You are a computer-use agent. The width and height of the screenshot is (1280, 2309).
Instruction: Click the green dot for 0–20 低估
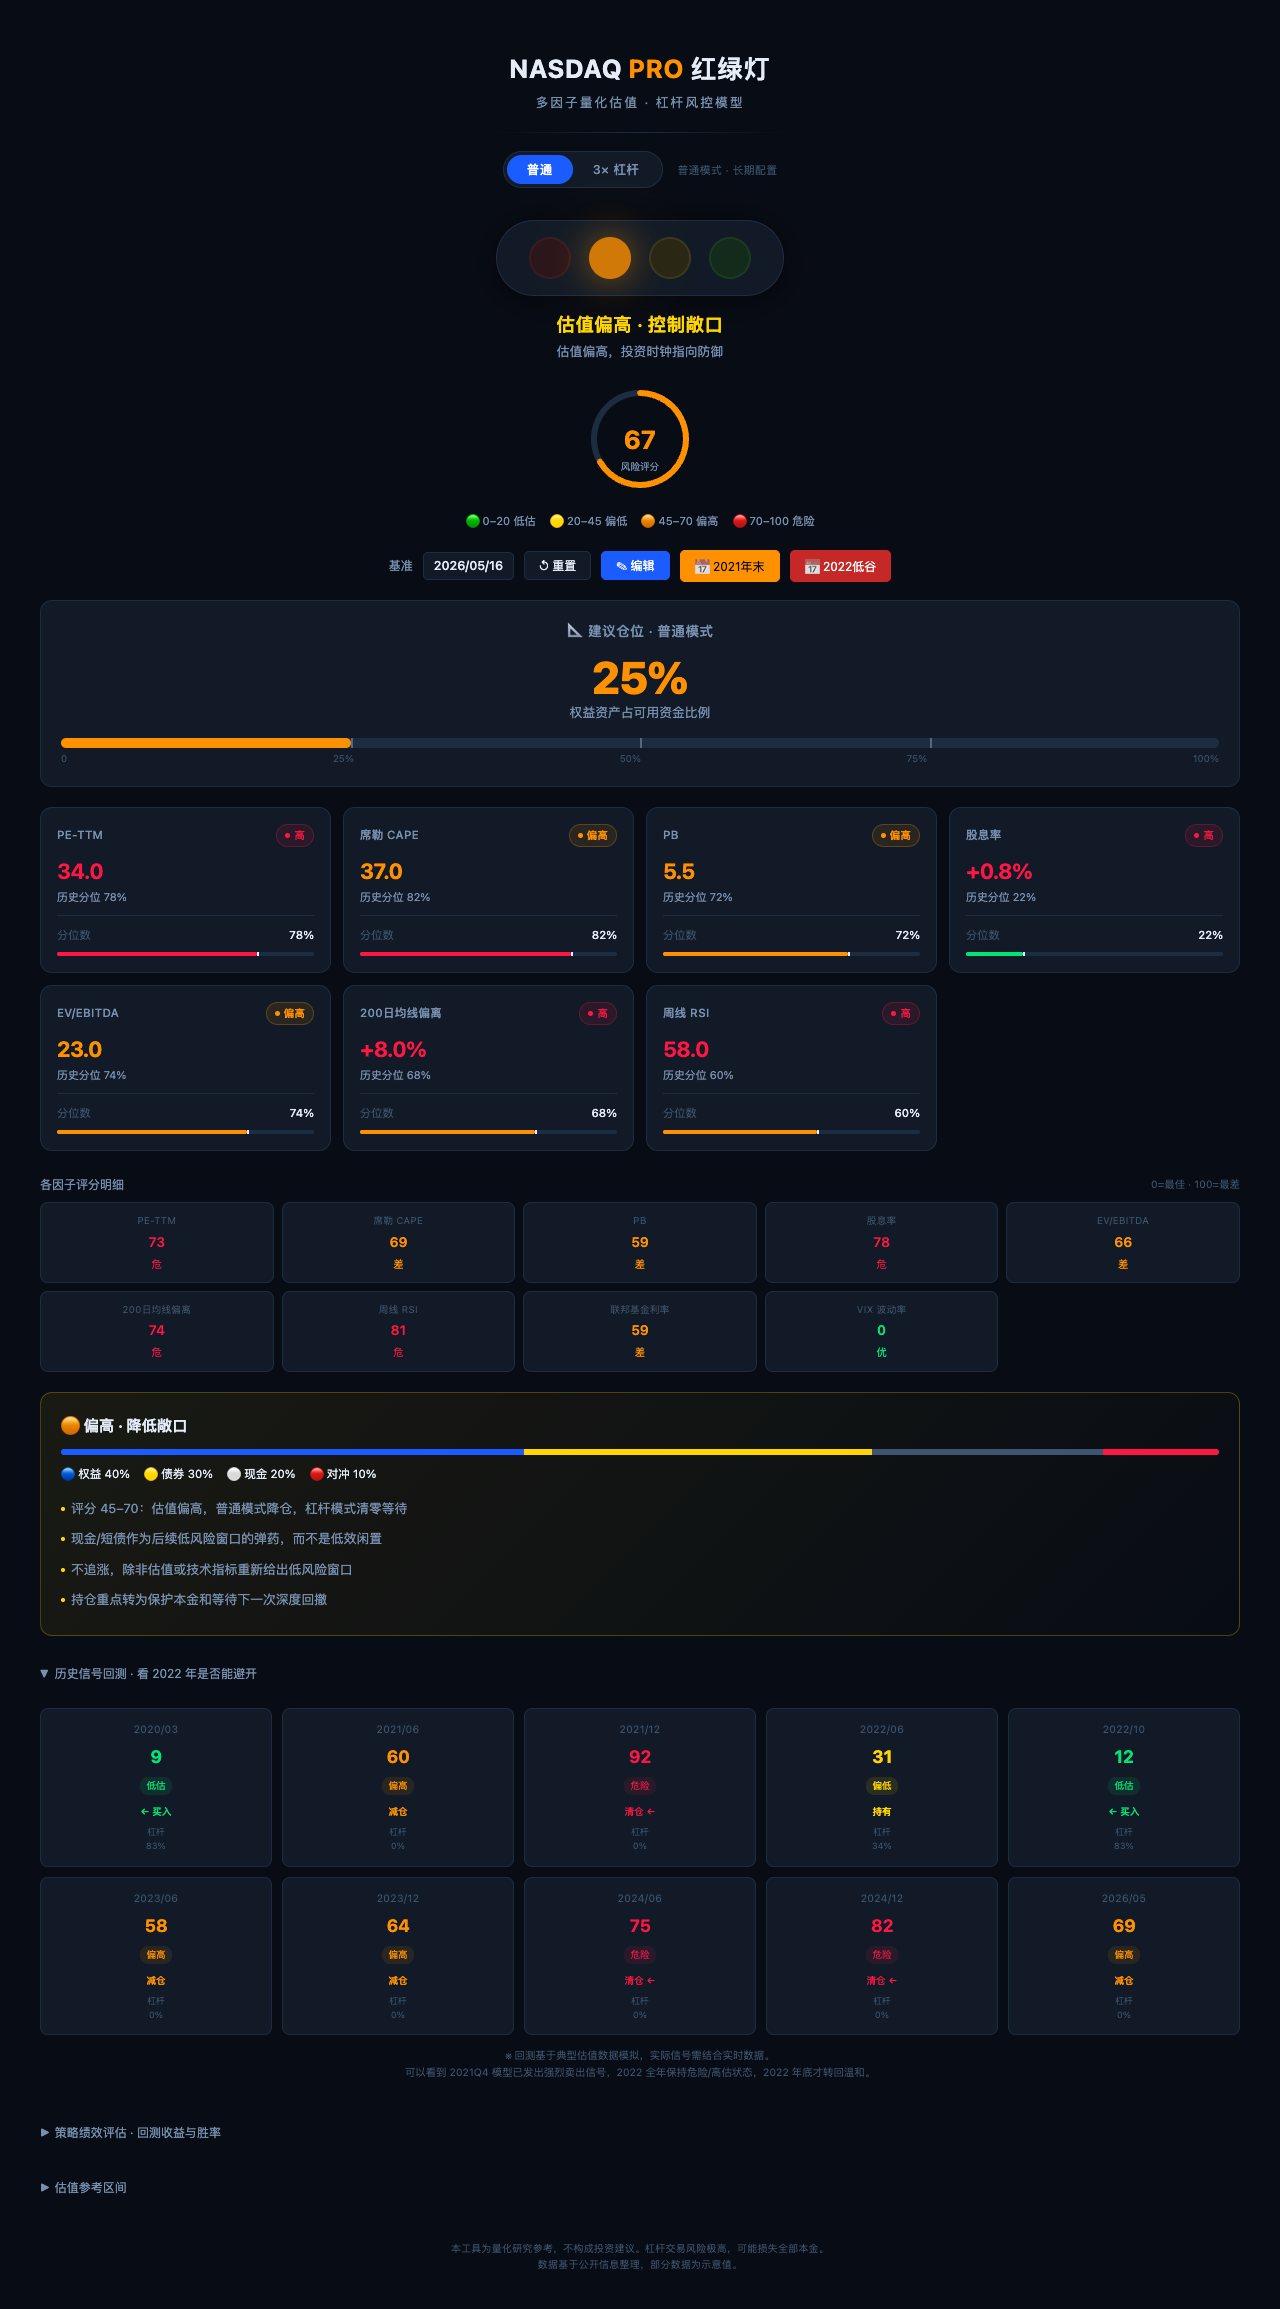tap(473, 521)
